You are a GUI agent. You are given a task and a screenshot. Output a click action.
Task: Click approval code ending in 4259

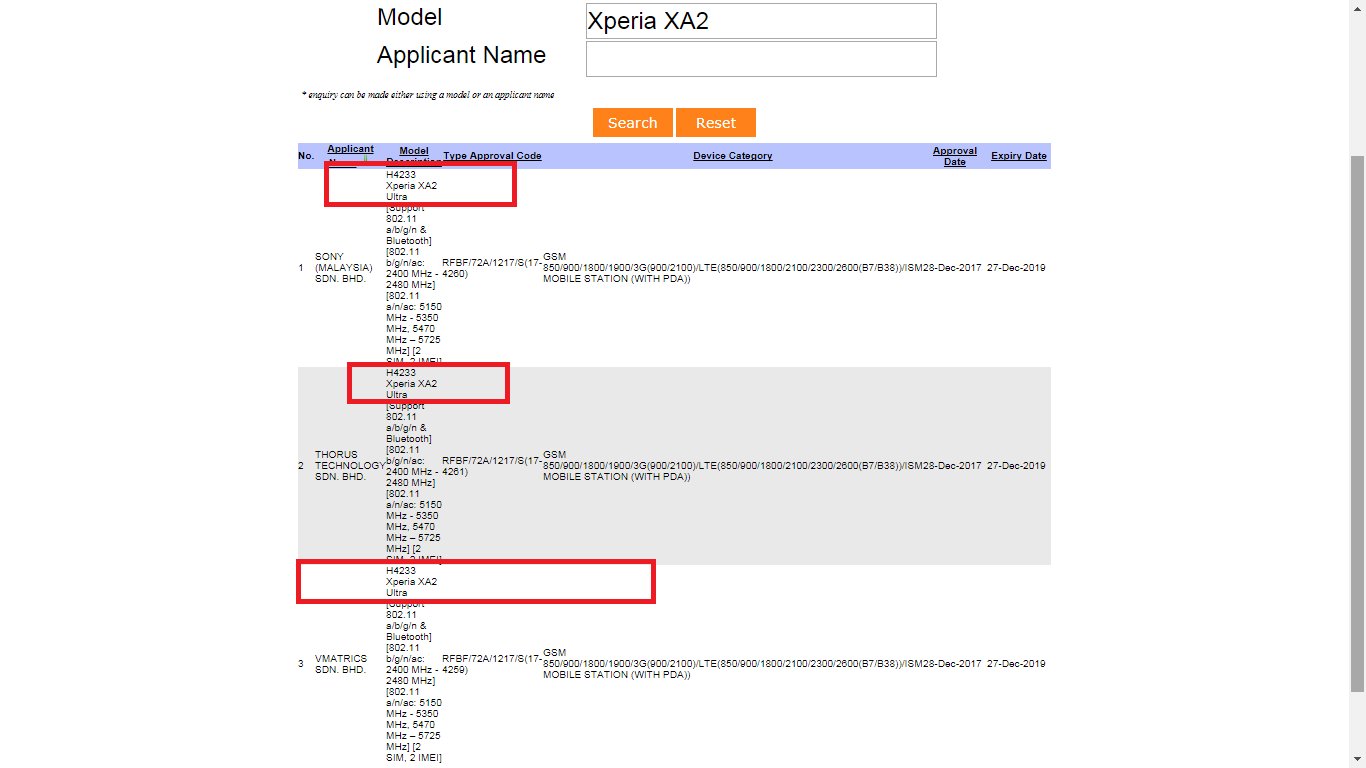pyautogui.click(x=492, y=664)
